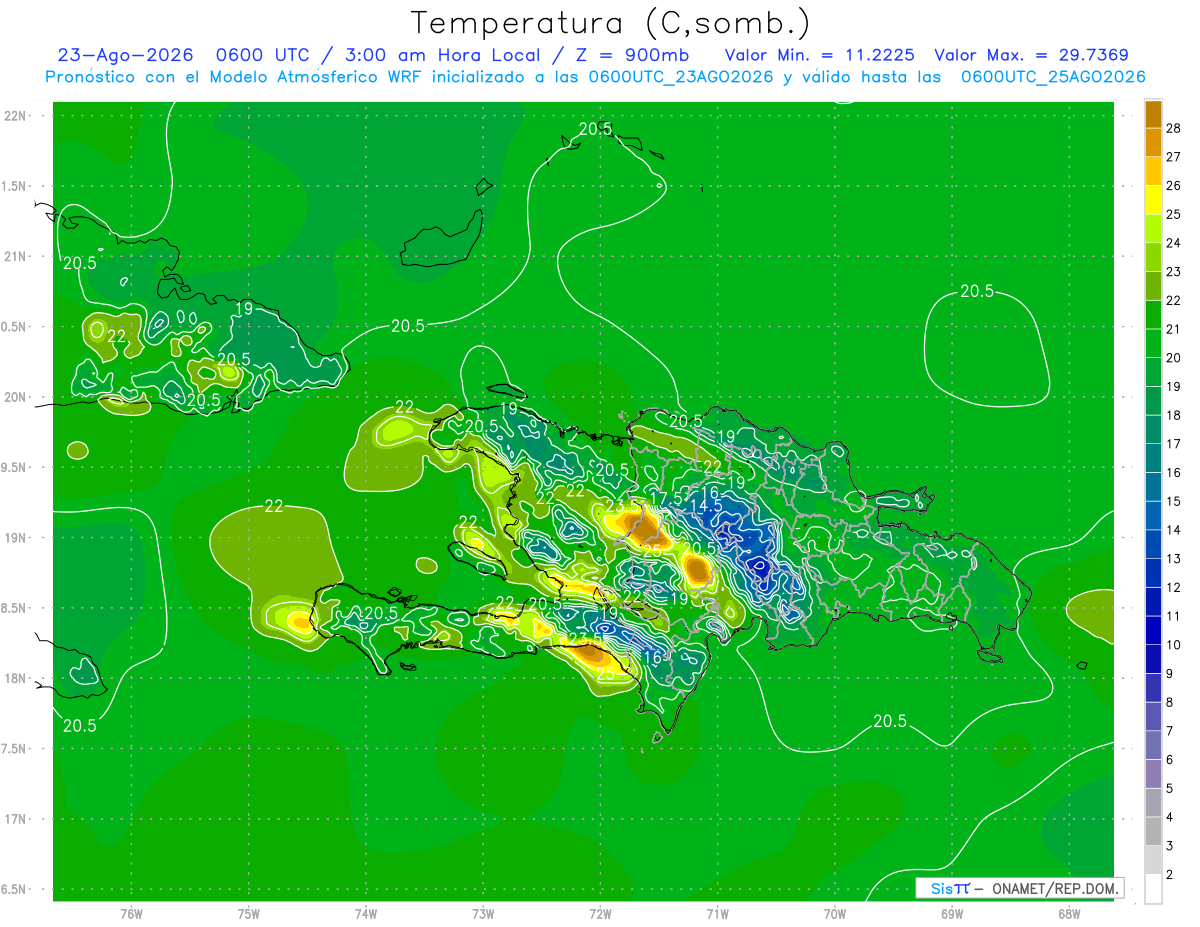Click the colorbar value label "2"
The height and width of the screenshot is (927, 1200).
(x=1170, y=875)
